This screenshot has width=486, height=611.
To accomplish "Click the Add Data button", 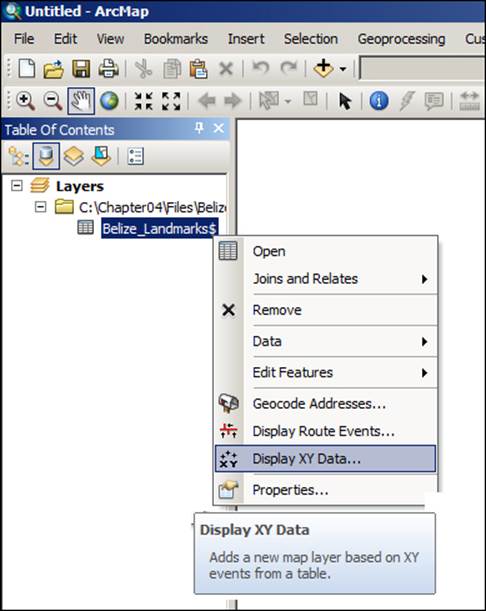I will click(323, 68).
